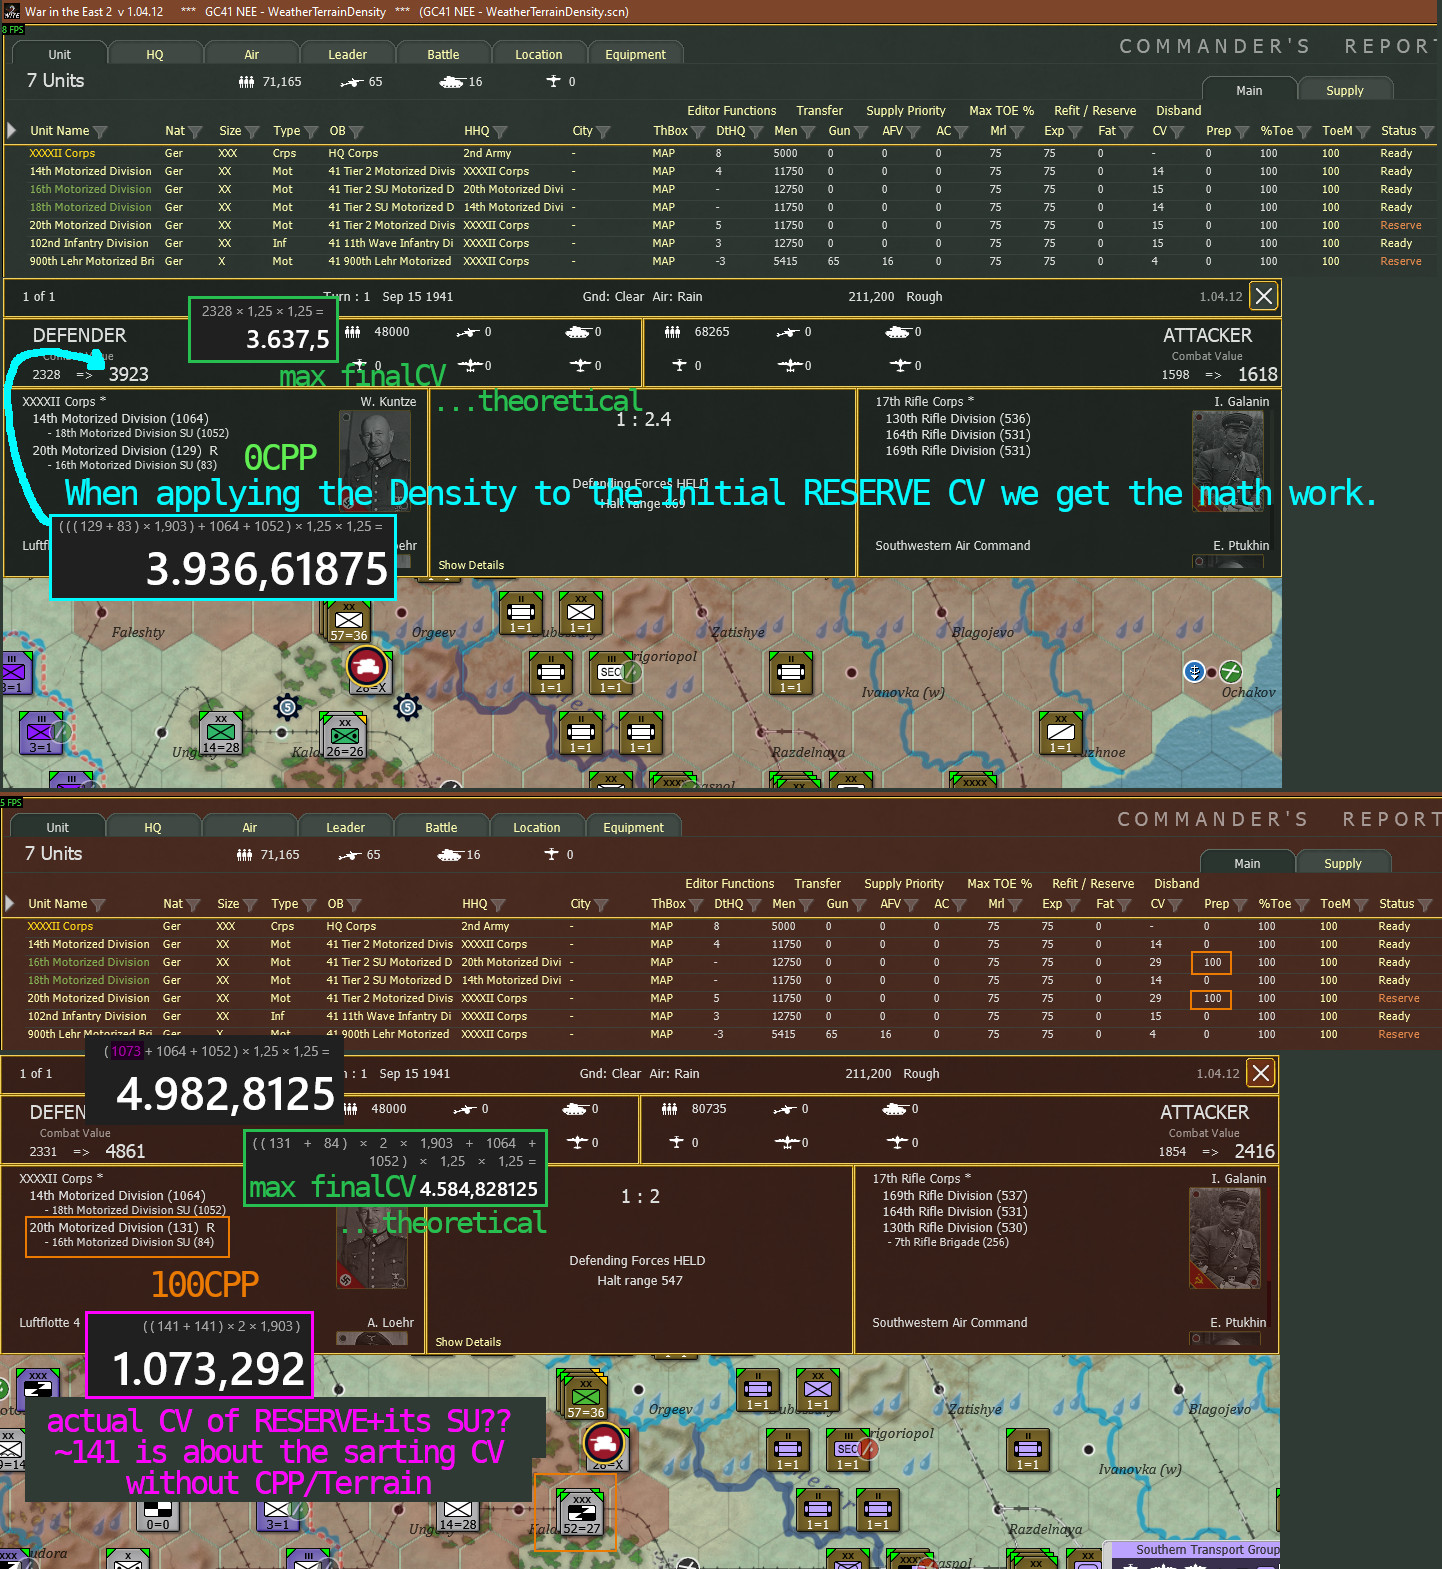Open Nat column filter in upper list
This screenshot has width=1442, height=1569.
pyautogui.click(x=195, y=132)
